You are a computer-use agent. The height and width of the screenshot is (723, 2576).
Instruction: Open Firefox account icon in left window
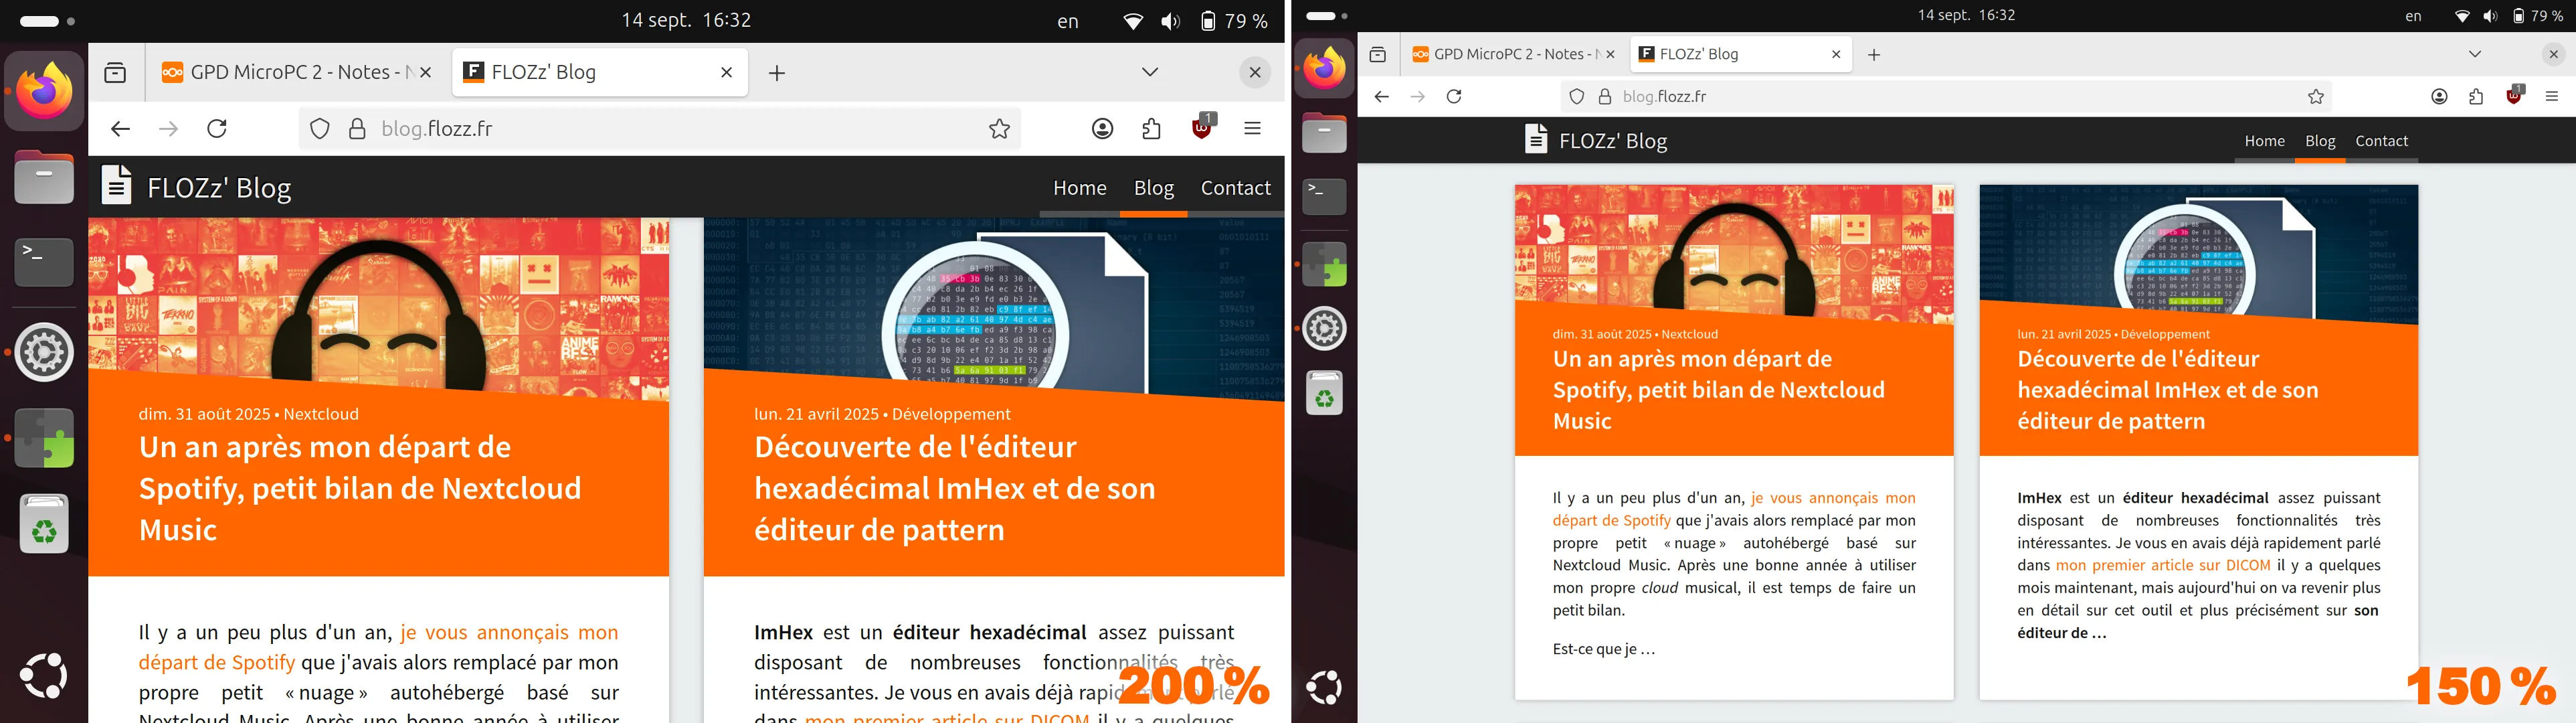1102,129
